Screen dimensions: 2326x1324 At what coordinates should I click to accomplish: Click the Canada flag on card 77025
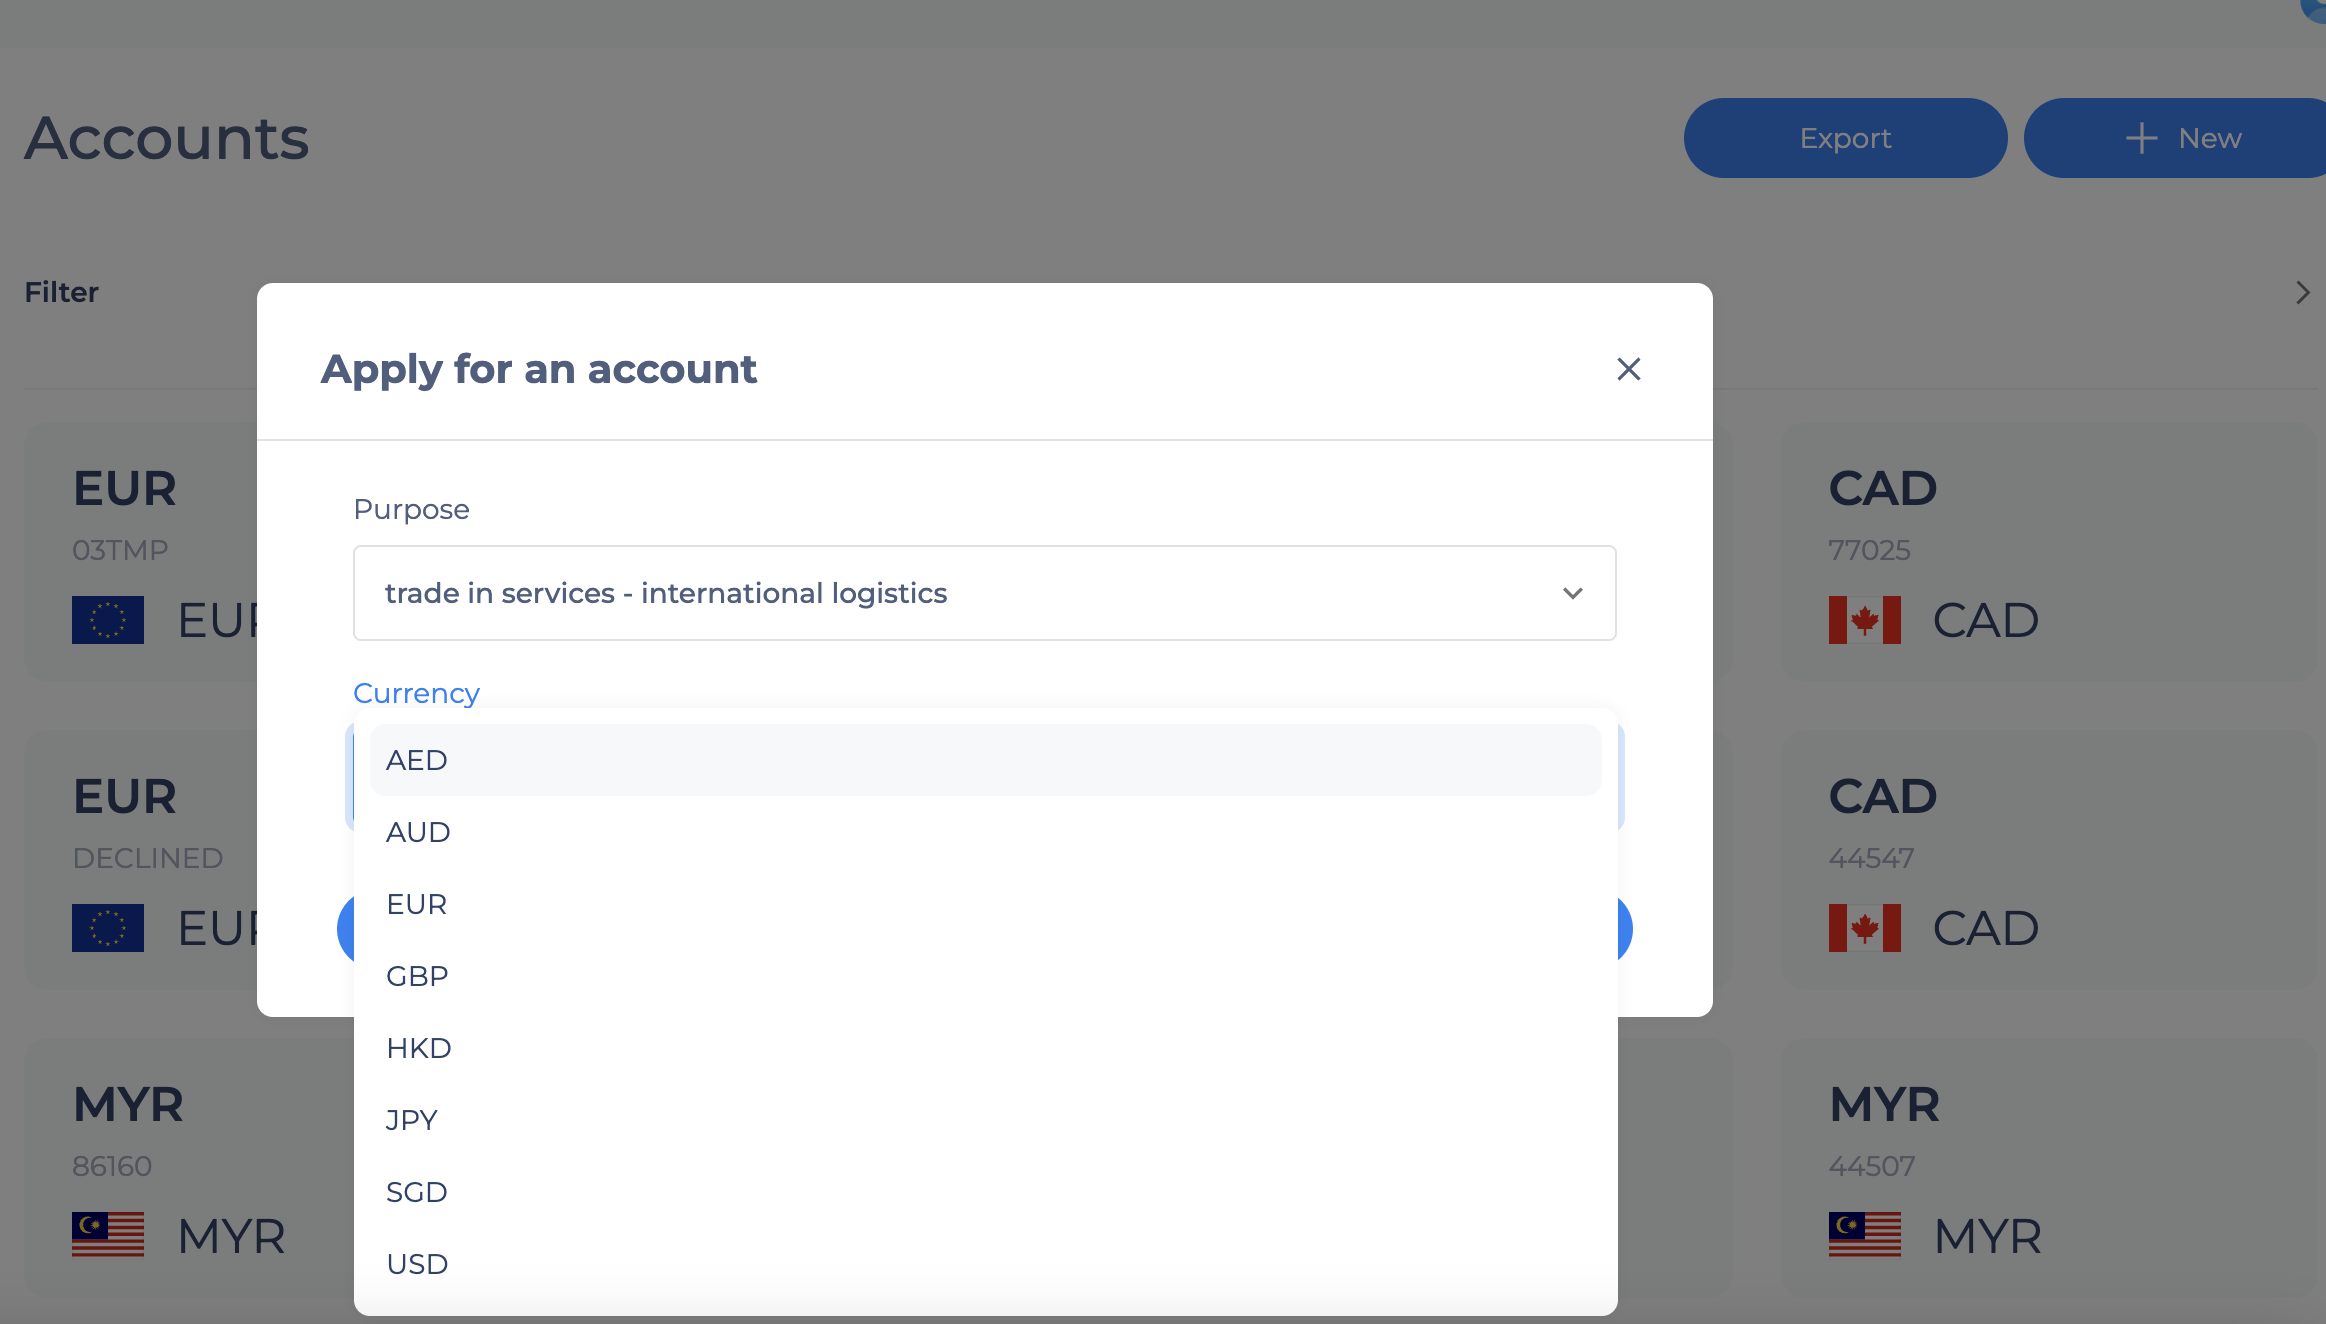click(x=1864, y=620)
